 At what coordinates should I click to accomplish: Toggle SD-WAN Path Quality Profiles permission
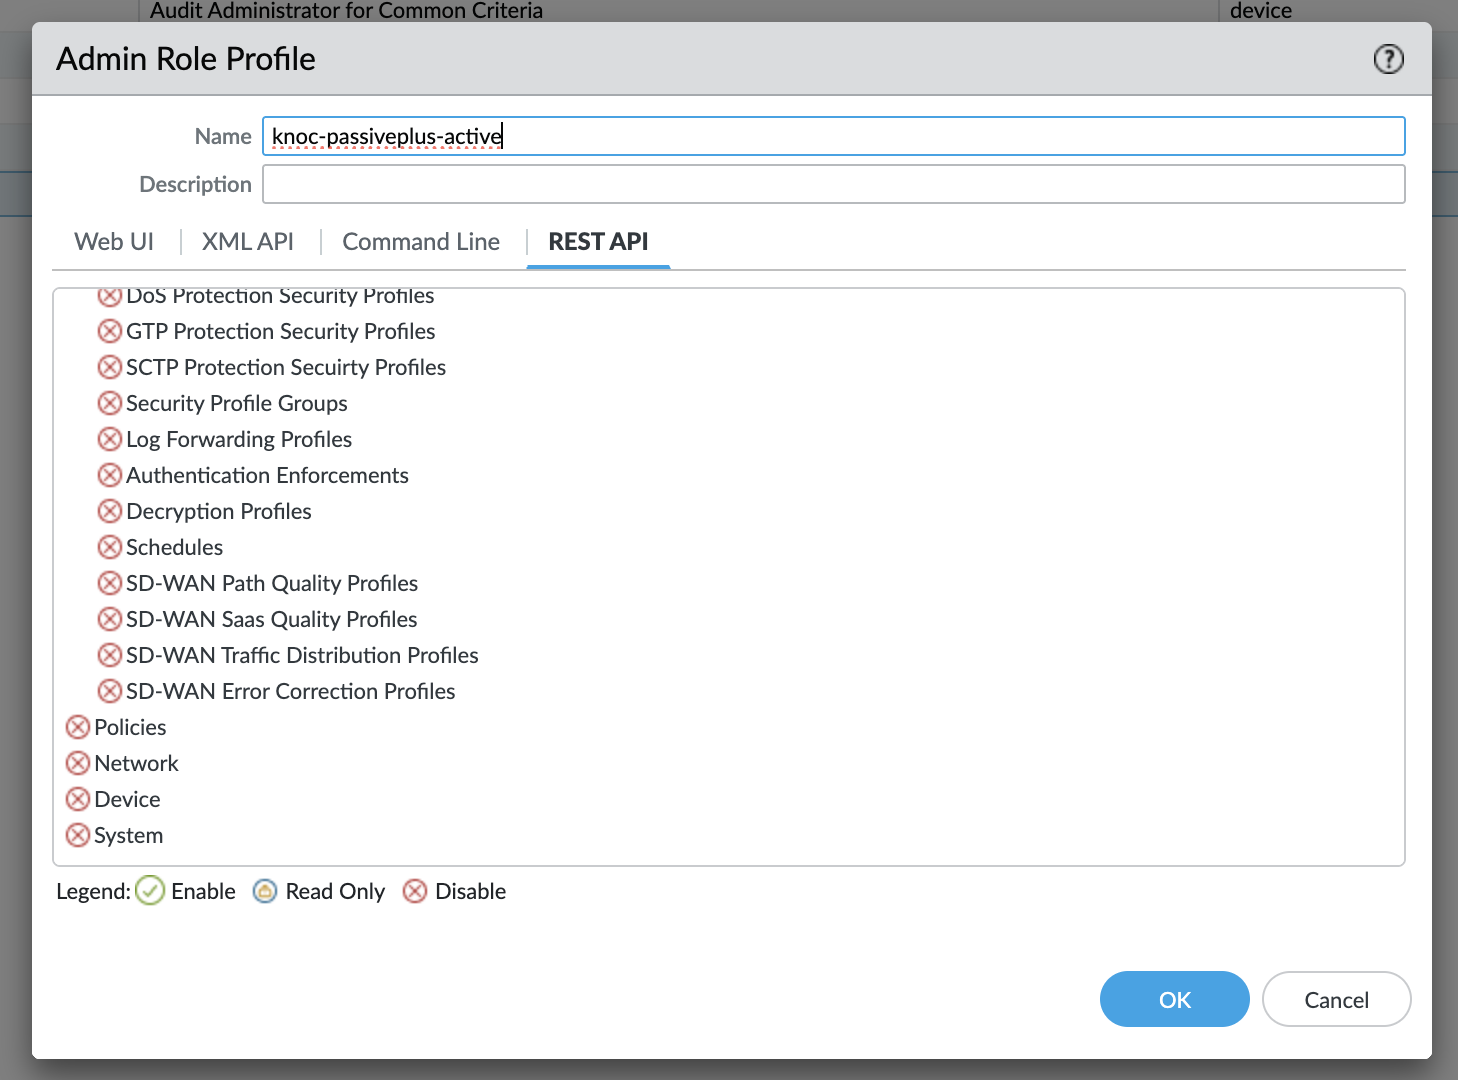pos(110,583)
